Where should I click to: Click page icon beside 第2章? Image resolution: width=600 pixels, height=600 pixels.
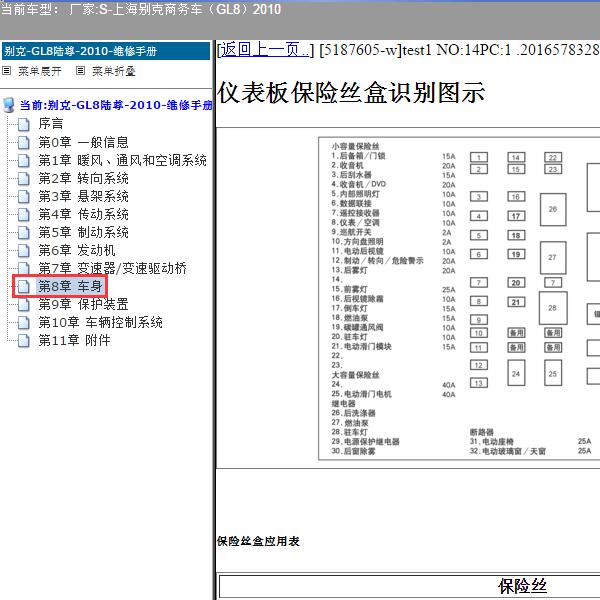[24, 178]
